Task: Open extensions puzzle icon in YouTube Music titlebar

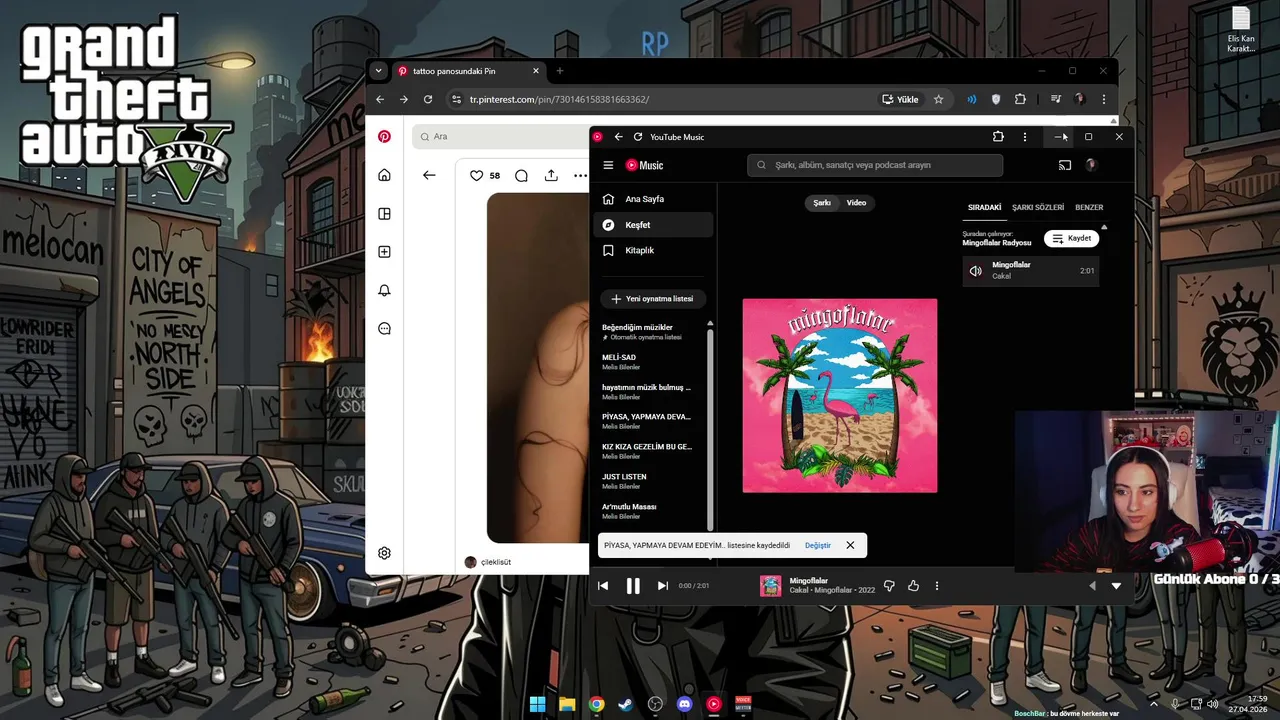Action: point(998,137)
